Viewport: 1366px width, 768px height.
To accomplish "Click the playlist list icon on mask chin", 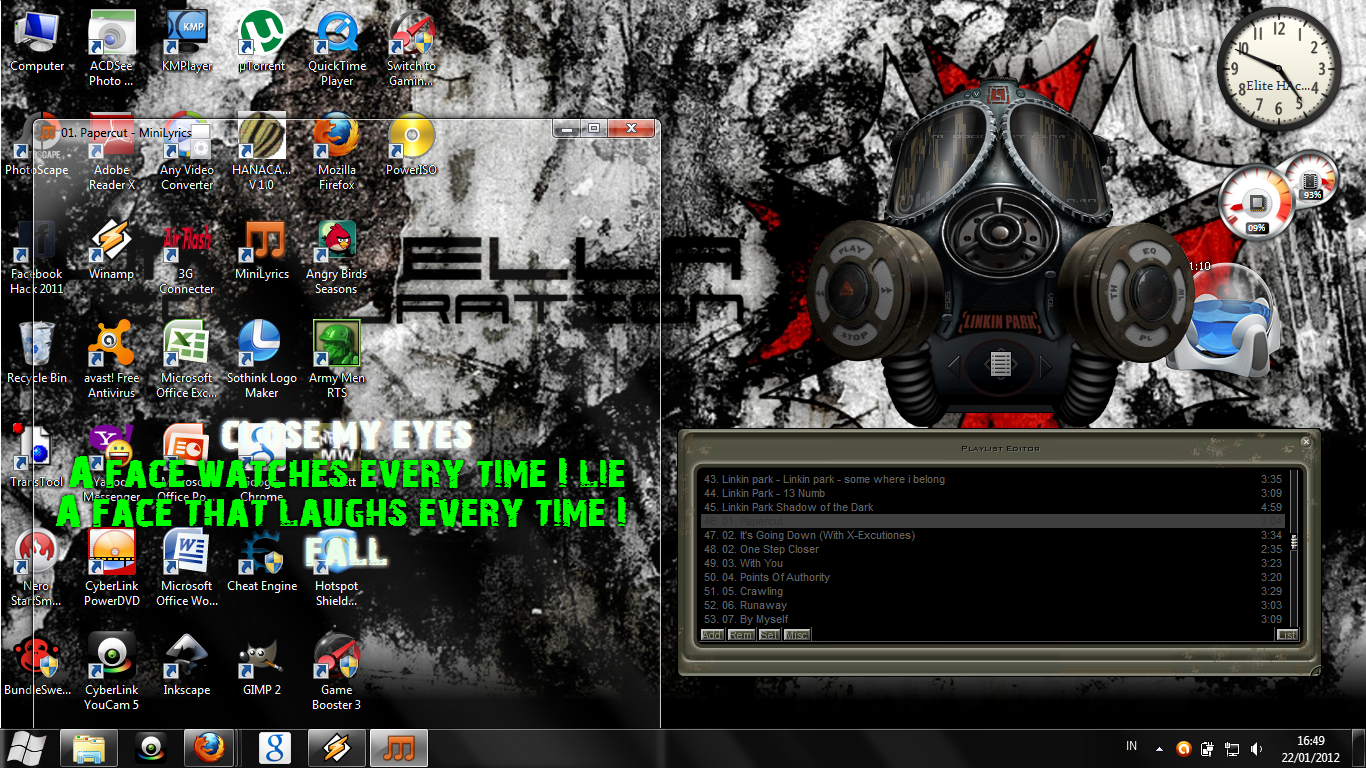I will [1001, 364].
